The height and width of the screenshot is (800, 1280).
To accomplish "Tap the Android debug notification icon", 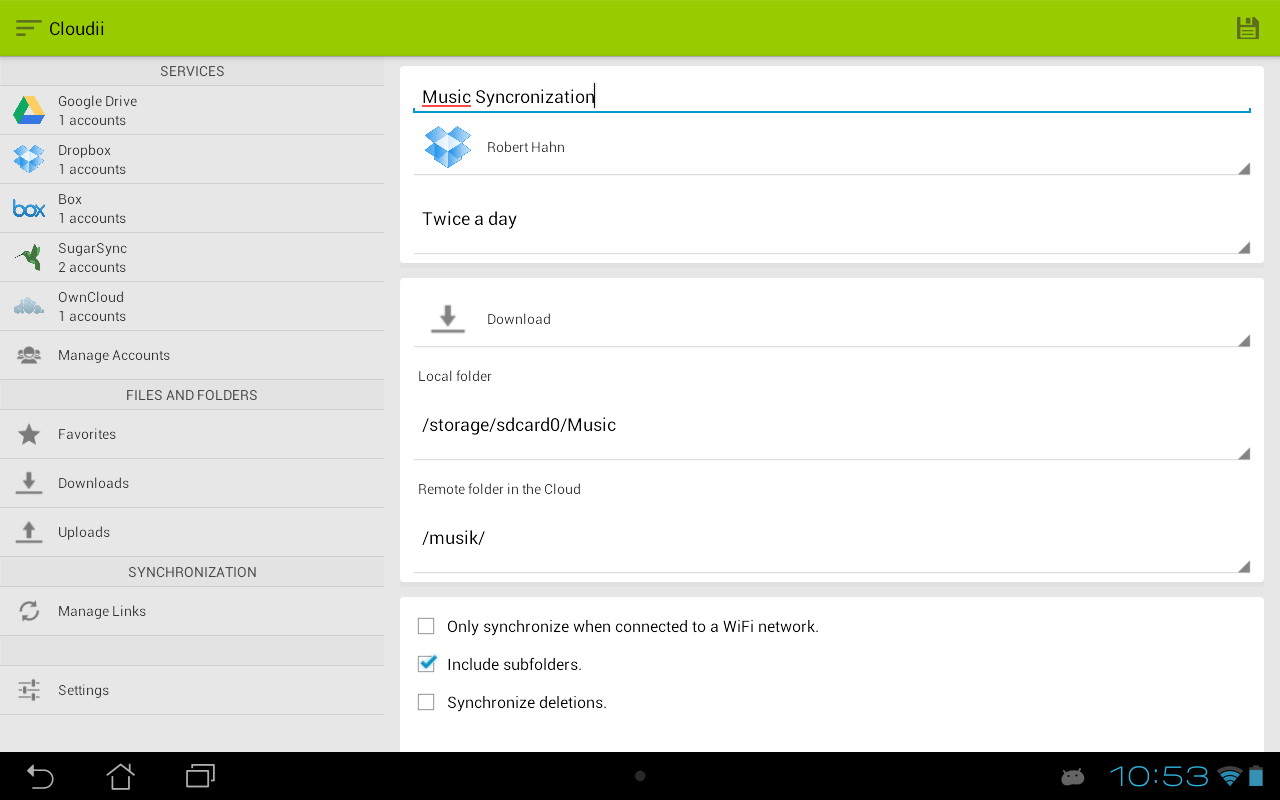I will pyautogui.click(x=1073, y=776).
